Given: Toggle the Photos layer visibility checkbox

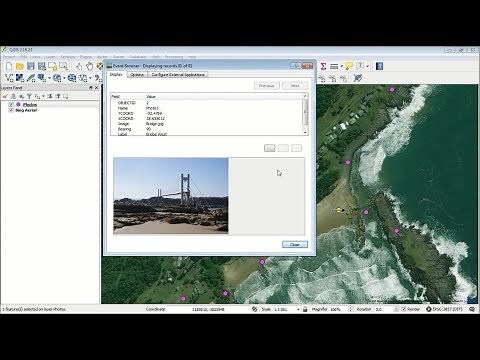Looking at the screenshot, I should point(11,104).
